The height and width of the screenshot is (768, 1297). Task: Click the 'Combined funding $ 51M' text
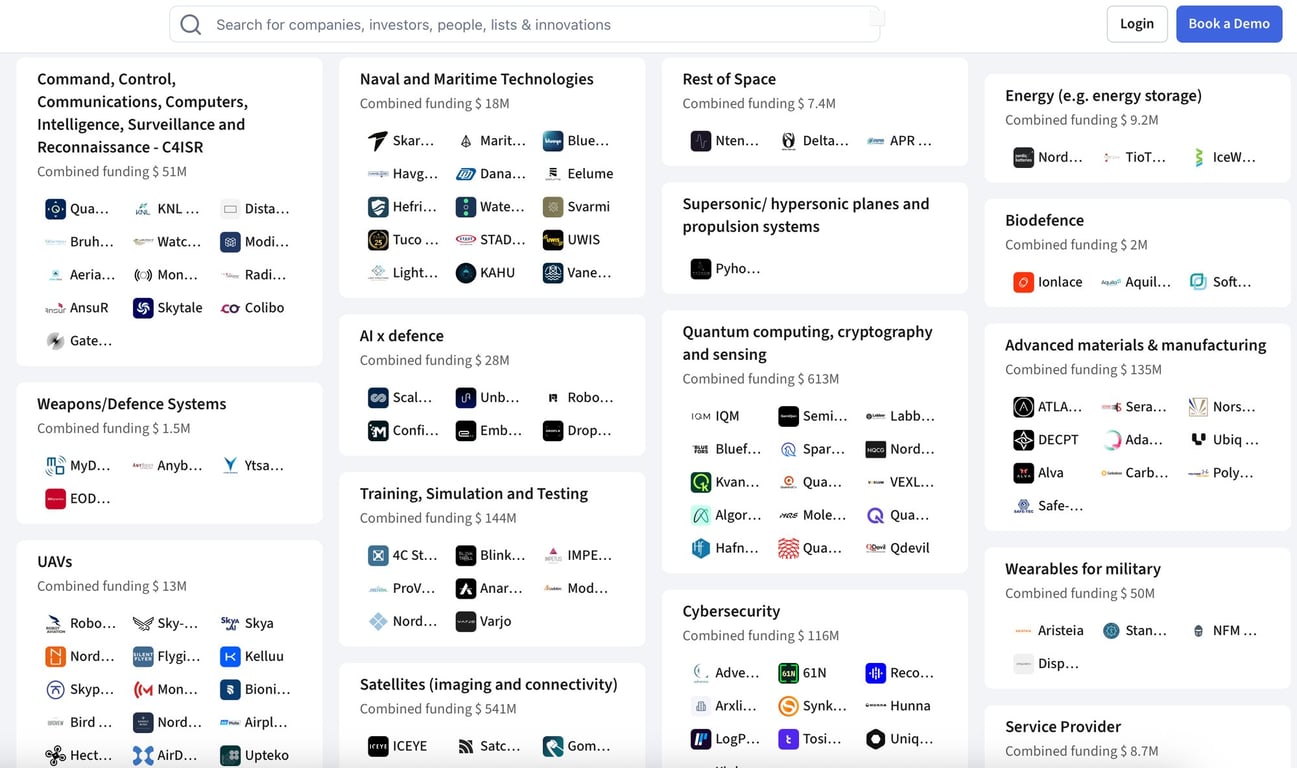coord(112,172)
